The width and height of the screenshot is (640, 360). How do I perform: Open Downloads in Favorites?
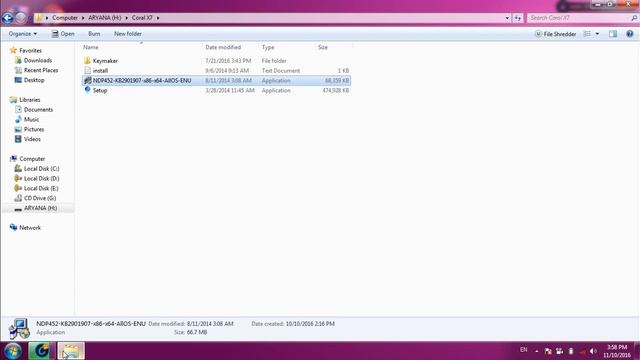[x=38, y=60]
